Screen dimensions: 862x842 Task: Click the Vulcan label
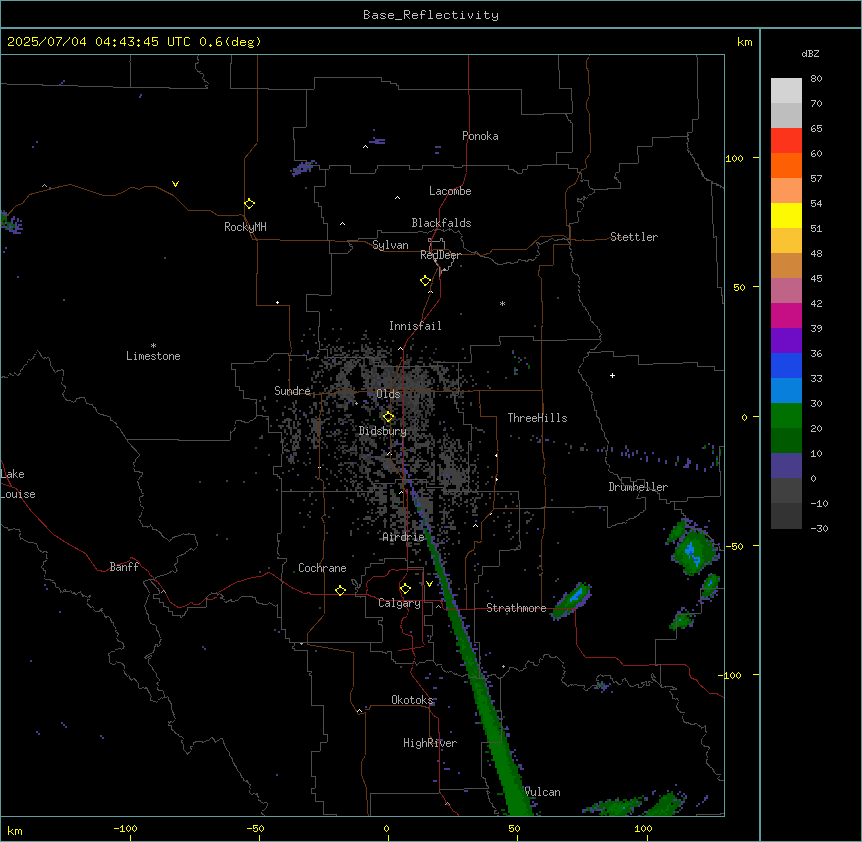(x=543, y=792)
